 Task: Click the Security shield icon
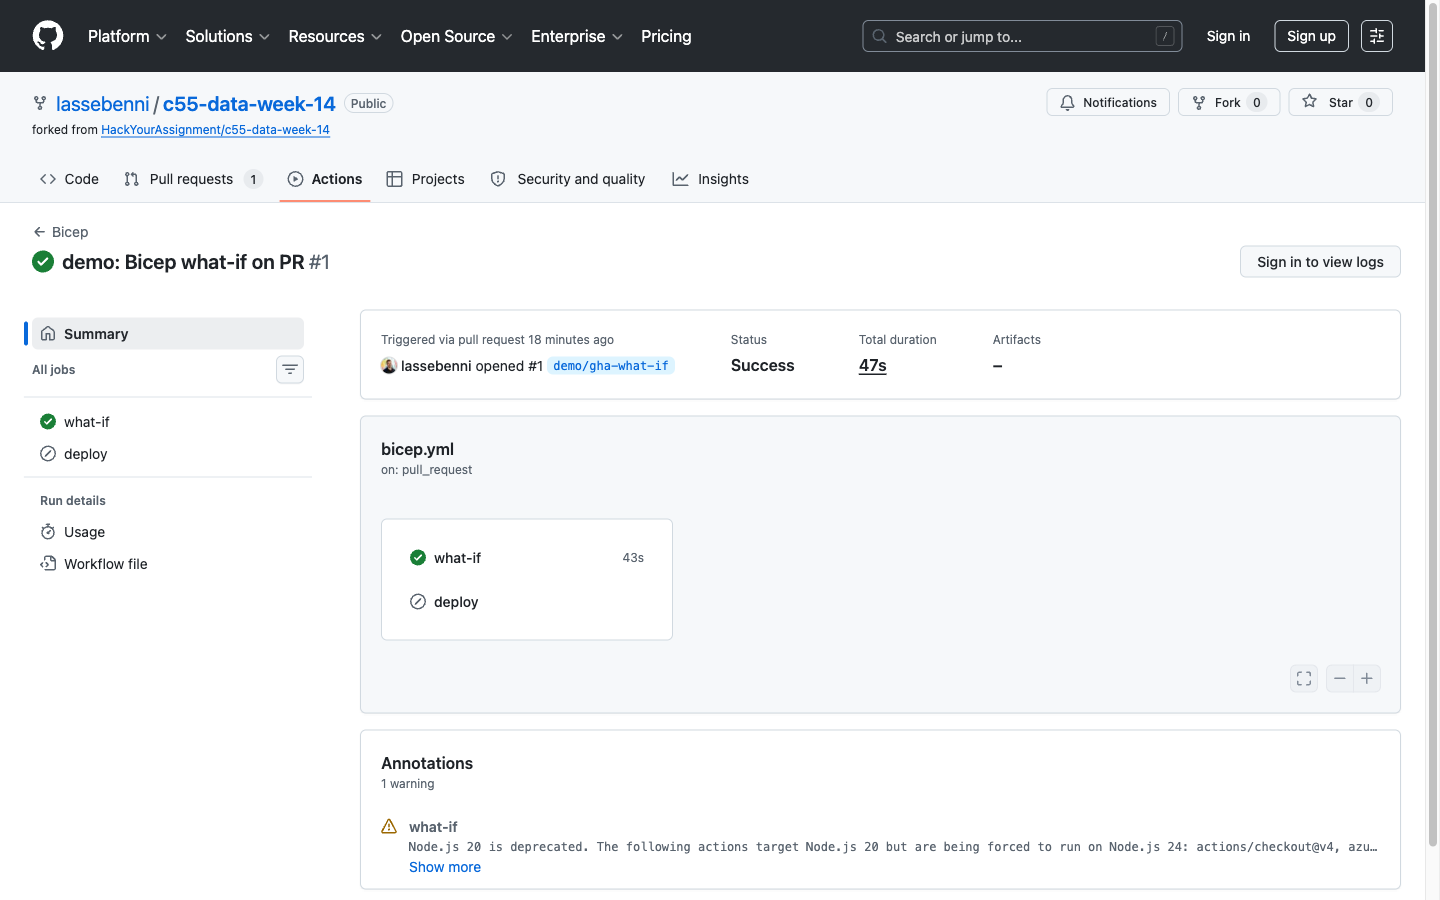pos(498,179)
